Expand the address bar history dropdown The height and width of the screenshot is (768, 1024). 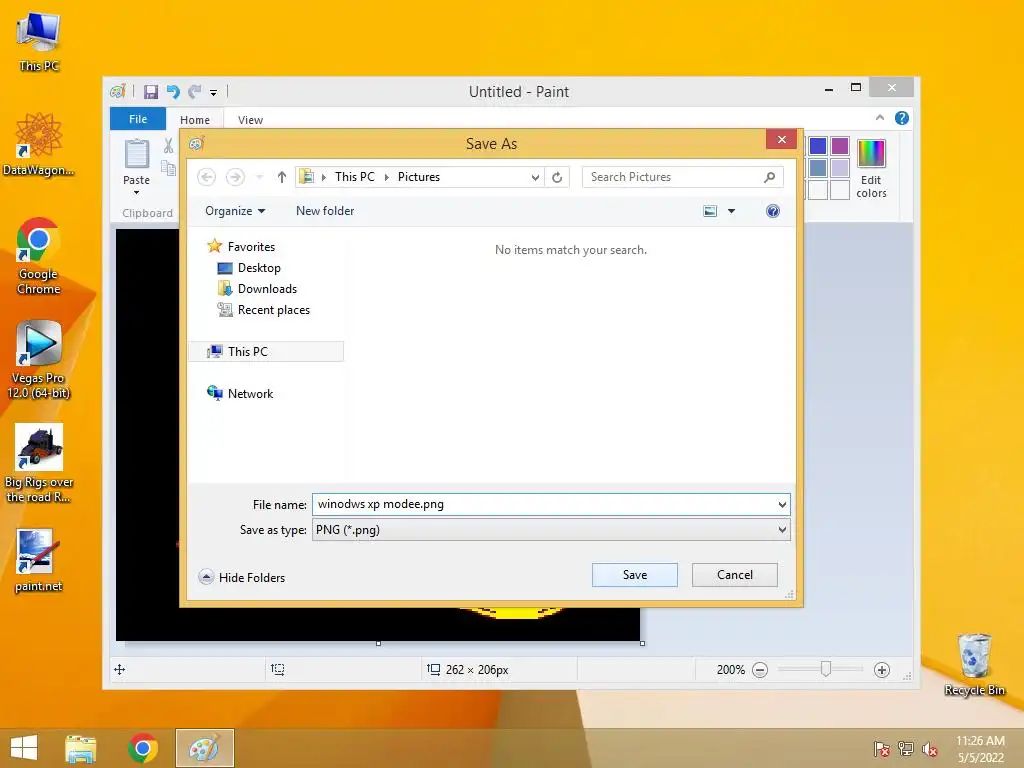[x=535, y=177]
